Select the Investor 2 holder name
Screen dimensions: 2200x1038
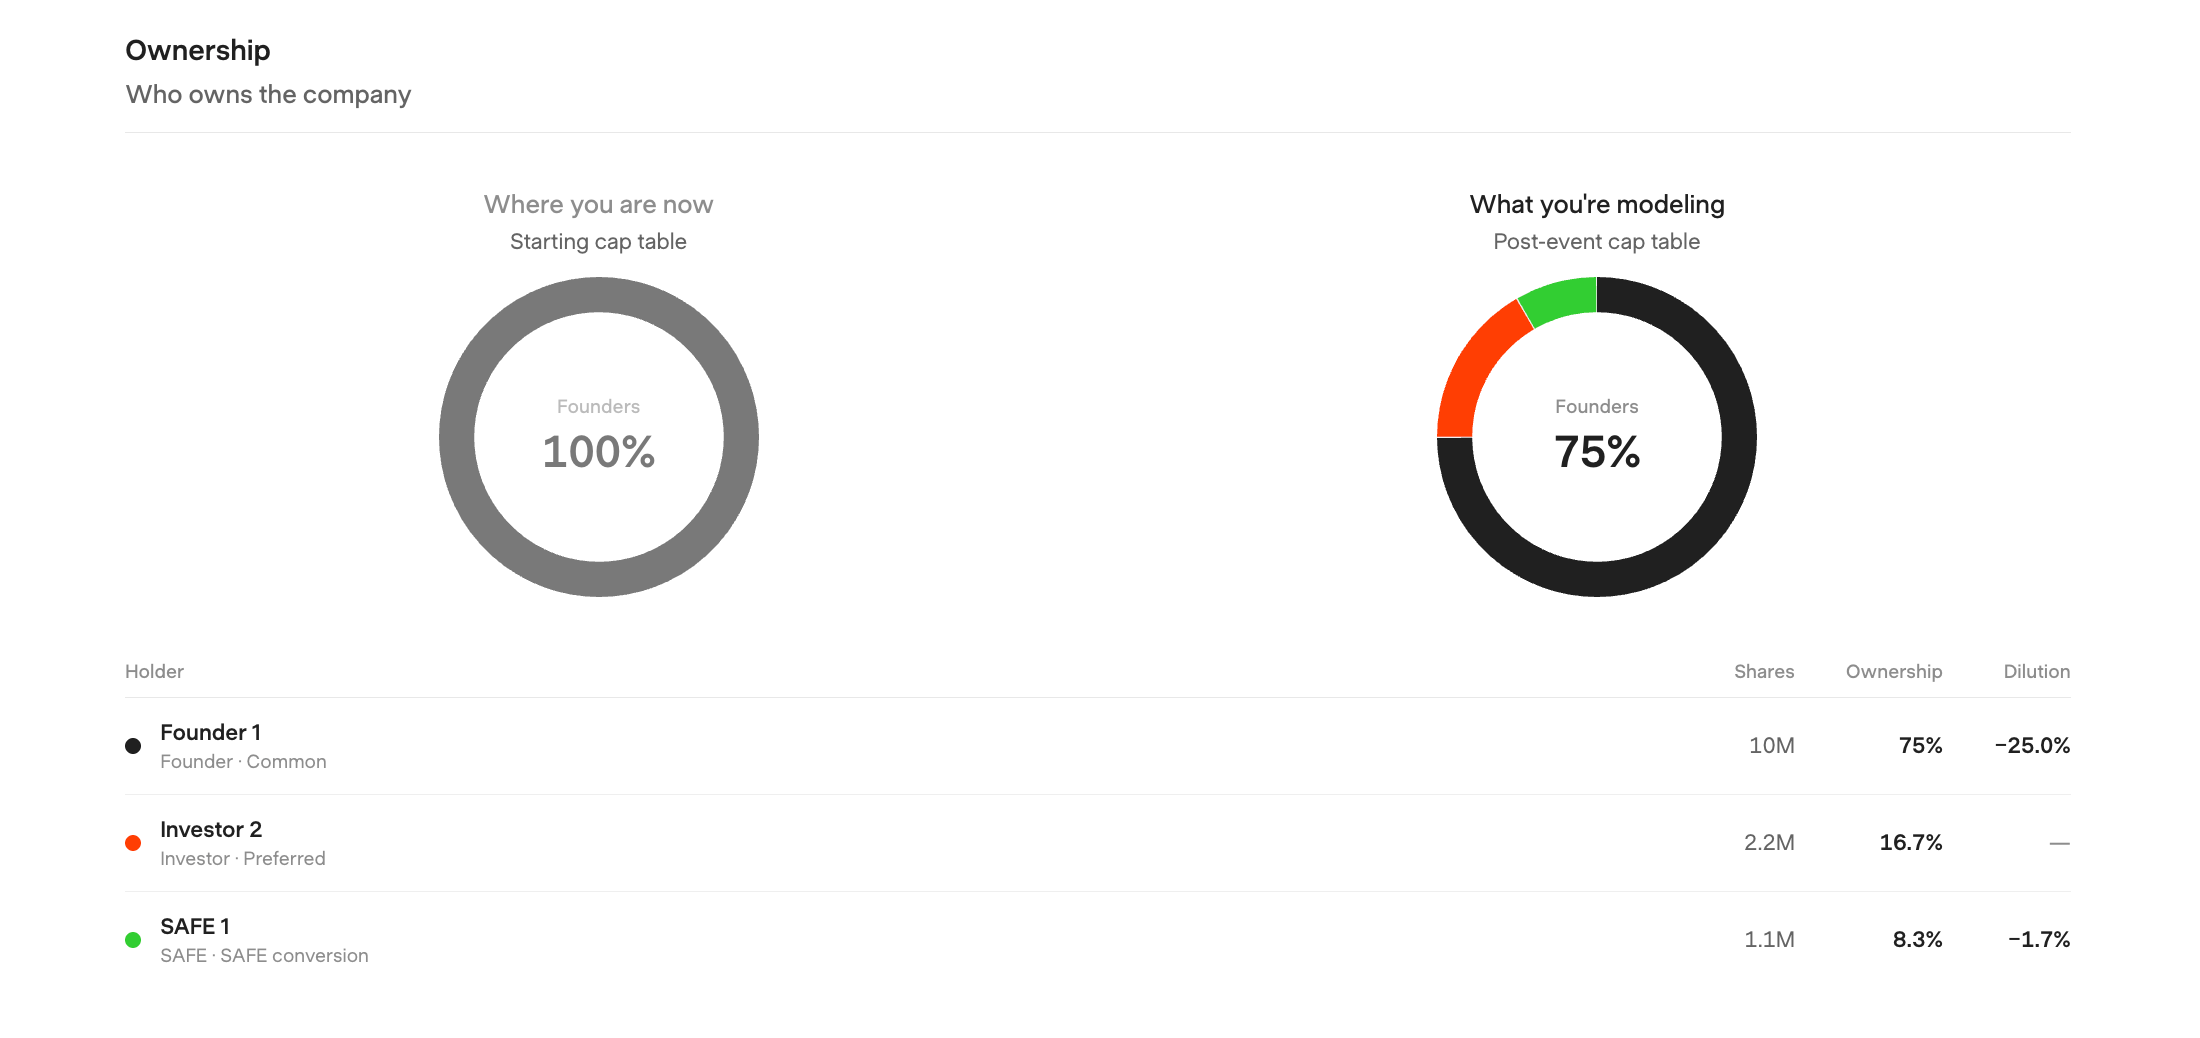[x=211, y=829]
